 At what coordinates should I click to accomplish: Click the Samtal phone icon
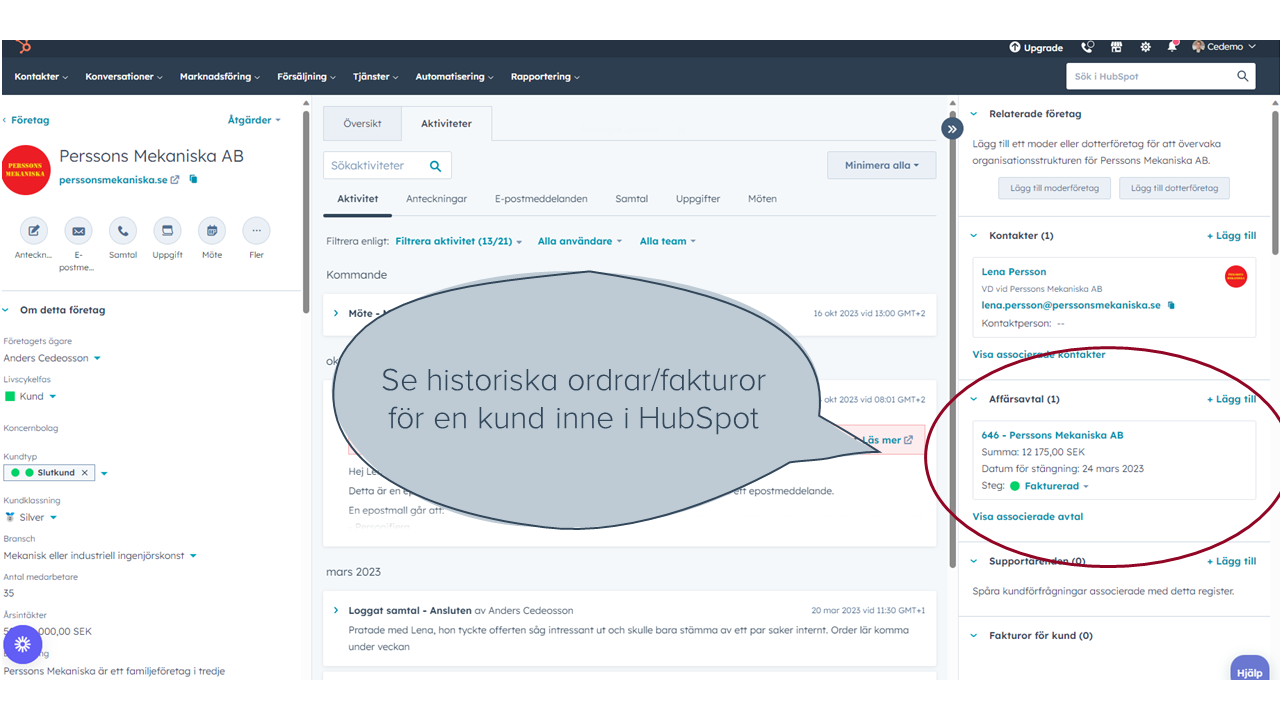(x=123, y=231)
